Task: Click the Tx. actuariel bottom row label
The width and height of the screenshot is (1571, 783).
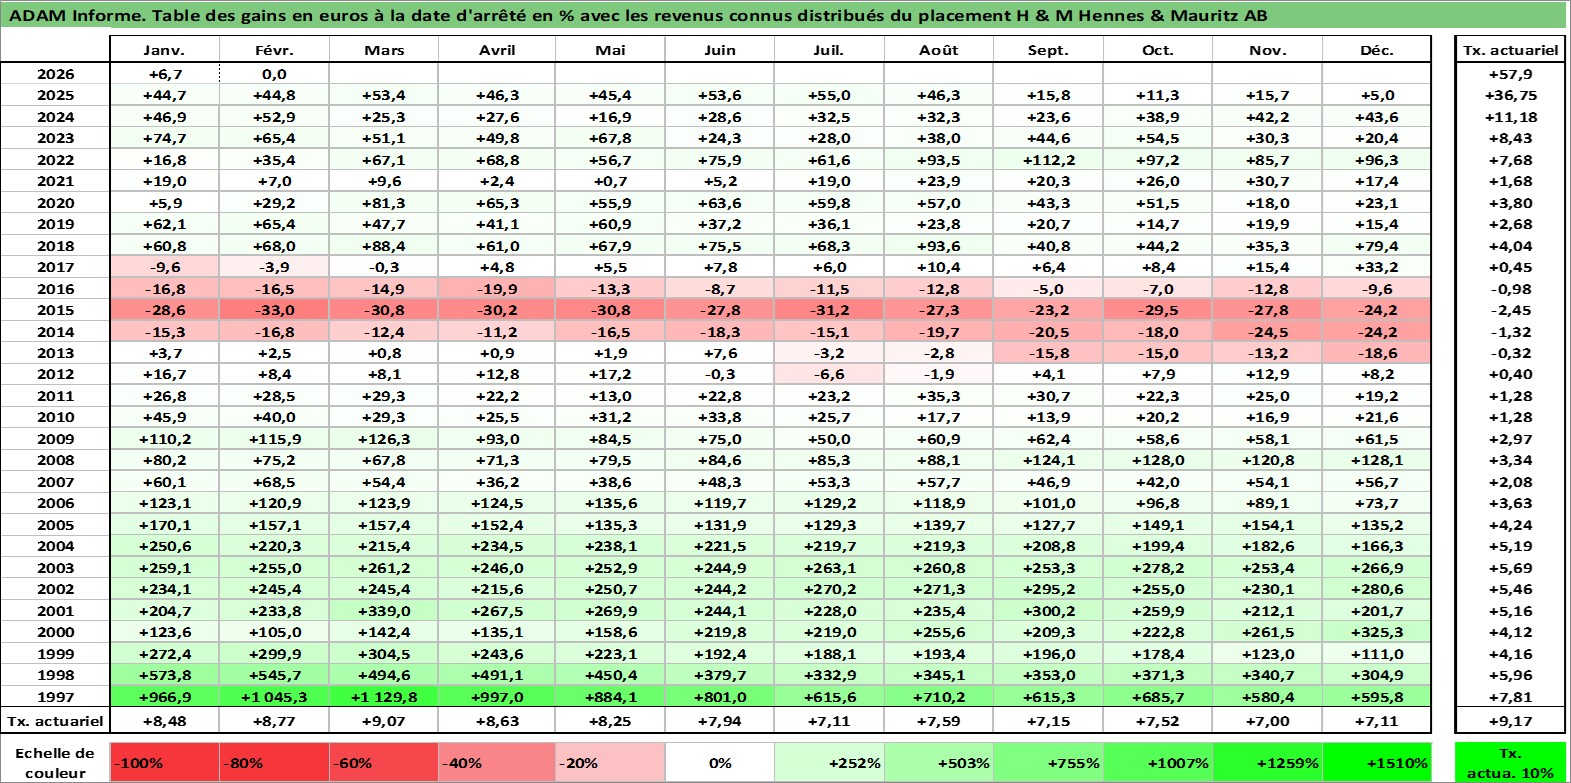Action: 56,721
